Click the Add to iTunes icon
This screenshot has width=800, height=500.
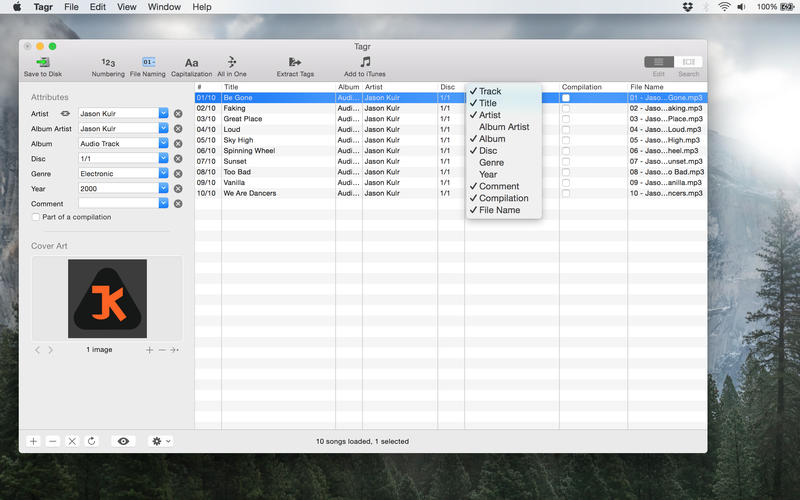365,62
